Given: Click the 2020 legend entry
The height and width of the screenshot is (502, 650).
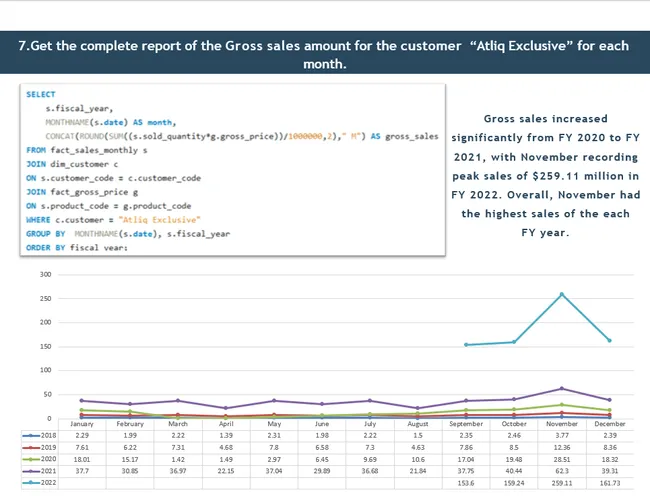Looking at the screenshot, I should [x=39, y=459].
